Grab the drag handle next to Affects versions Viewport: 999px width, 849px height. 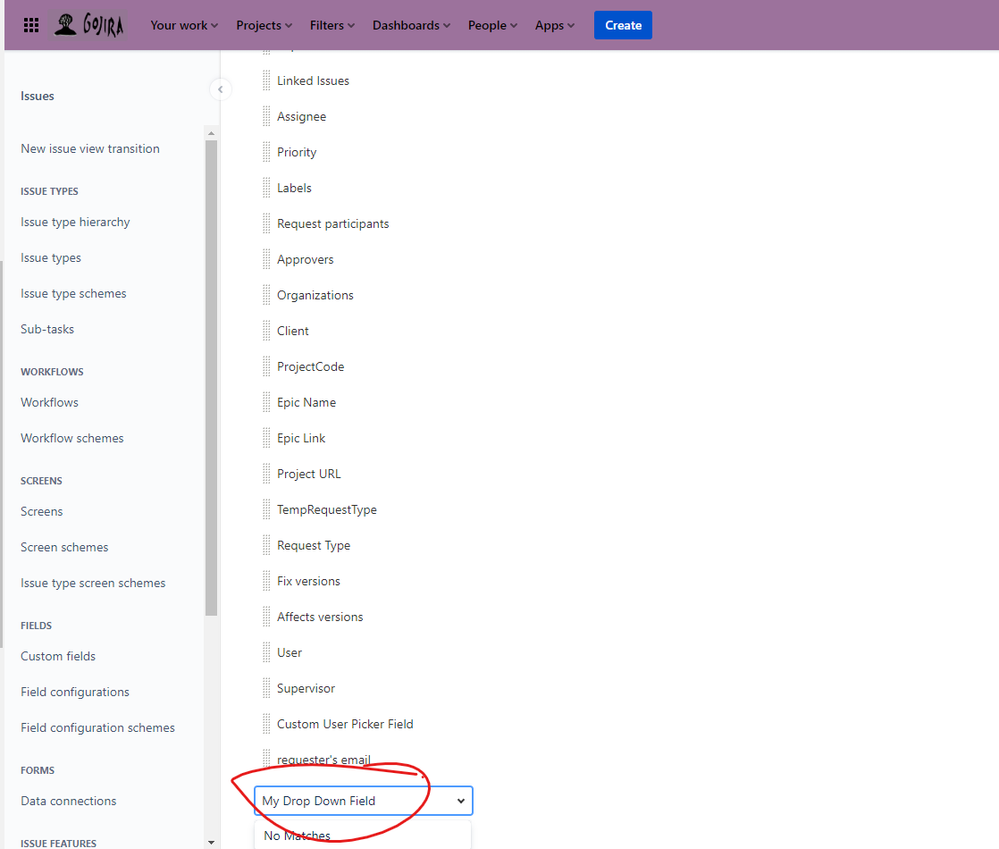(266, 617)
